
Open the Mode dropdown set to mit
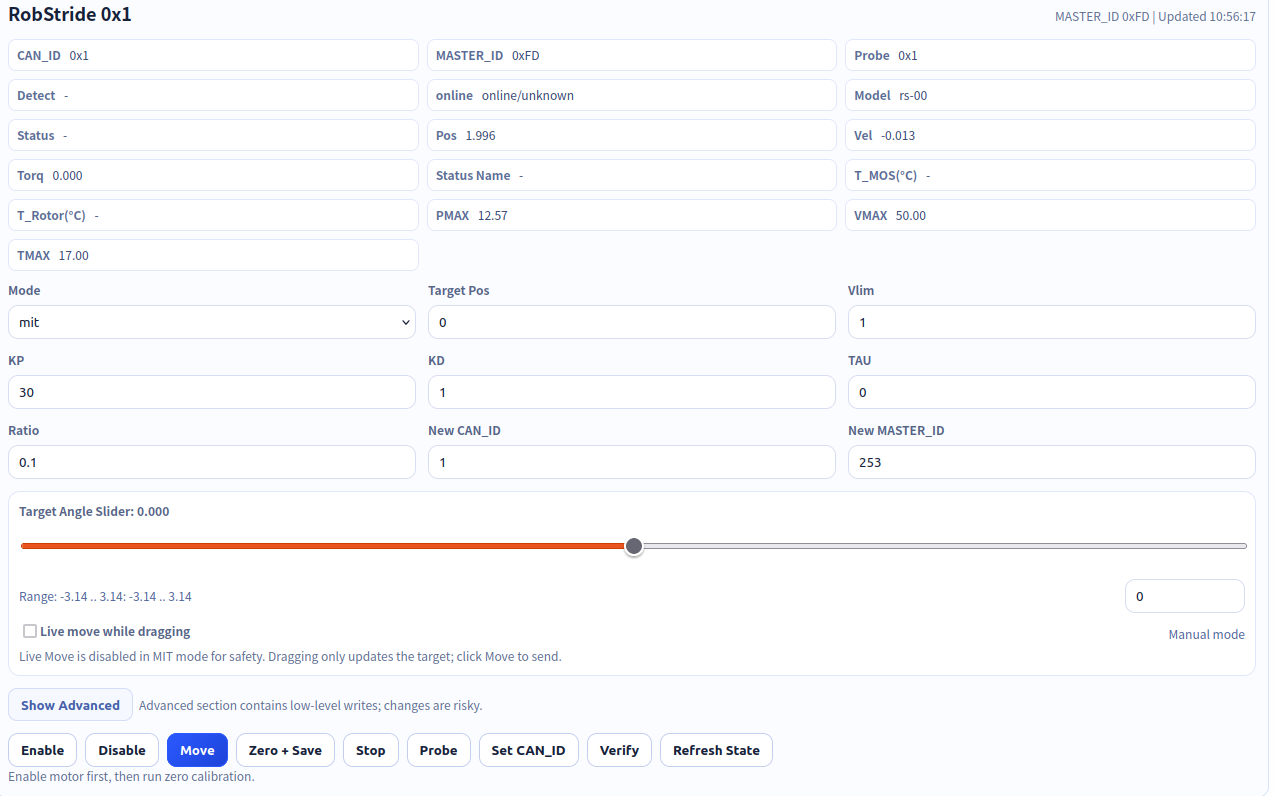pyautogui.click(x=212, y=322)
